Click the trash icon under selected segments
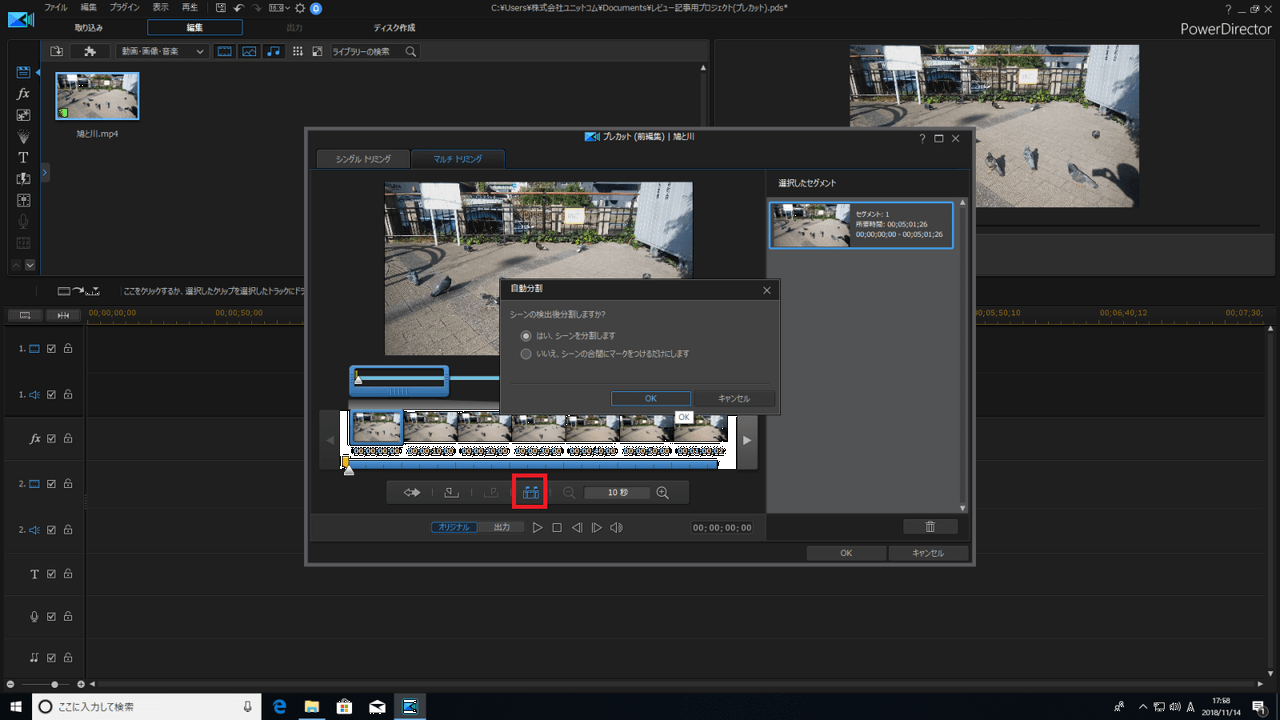Viewport: 1280px width, 720px height. (930, 527)
